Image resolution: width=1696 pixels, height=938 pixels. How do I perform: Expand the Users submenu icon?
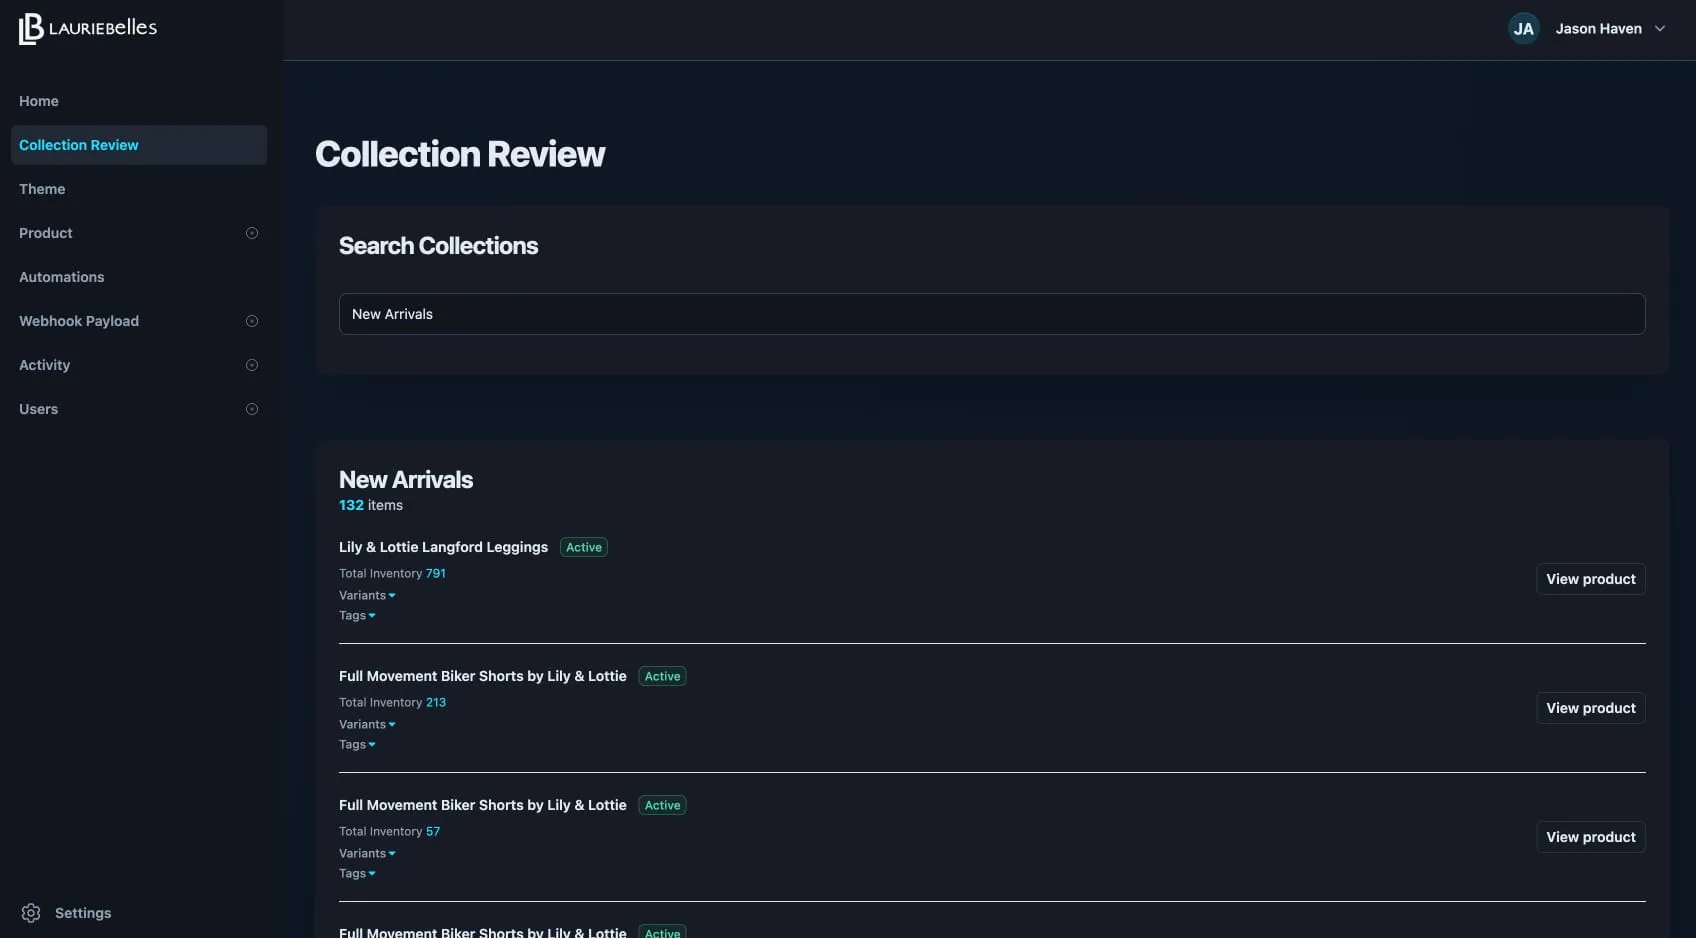(252, 409)
